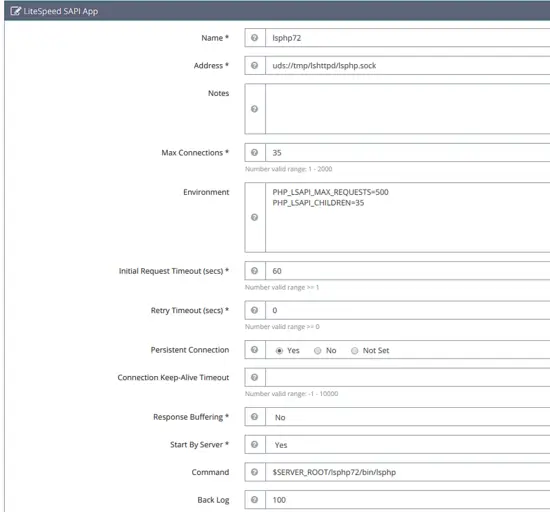
Task: Click the Name field containing lsphp72
Action: (408, 38)
